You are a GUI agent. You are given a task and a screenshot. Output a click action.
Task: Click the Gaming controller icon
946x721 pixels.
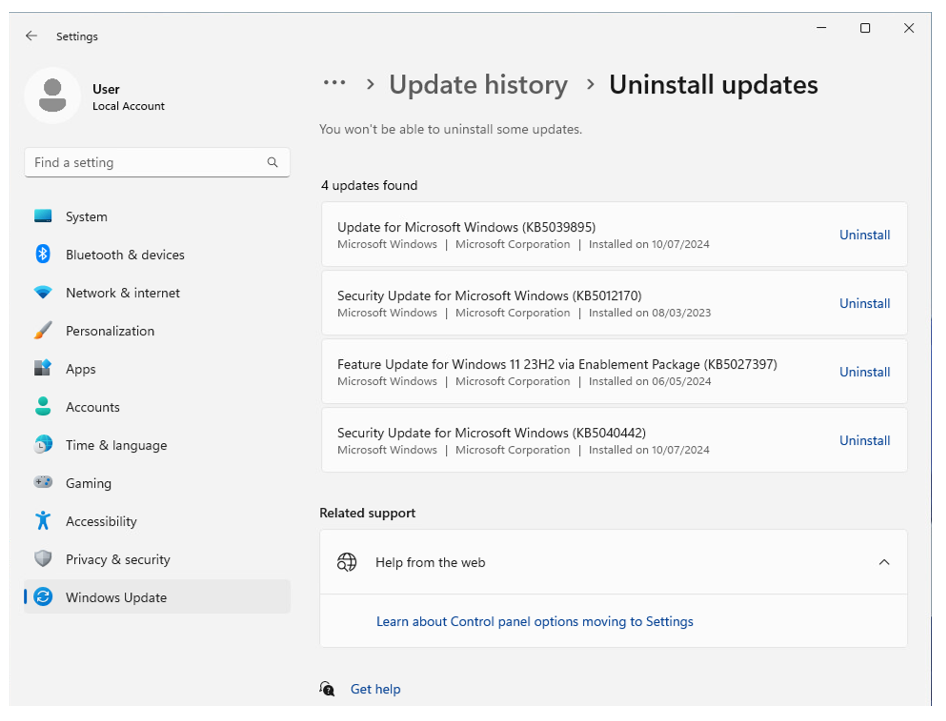(43, 483)
